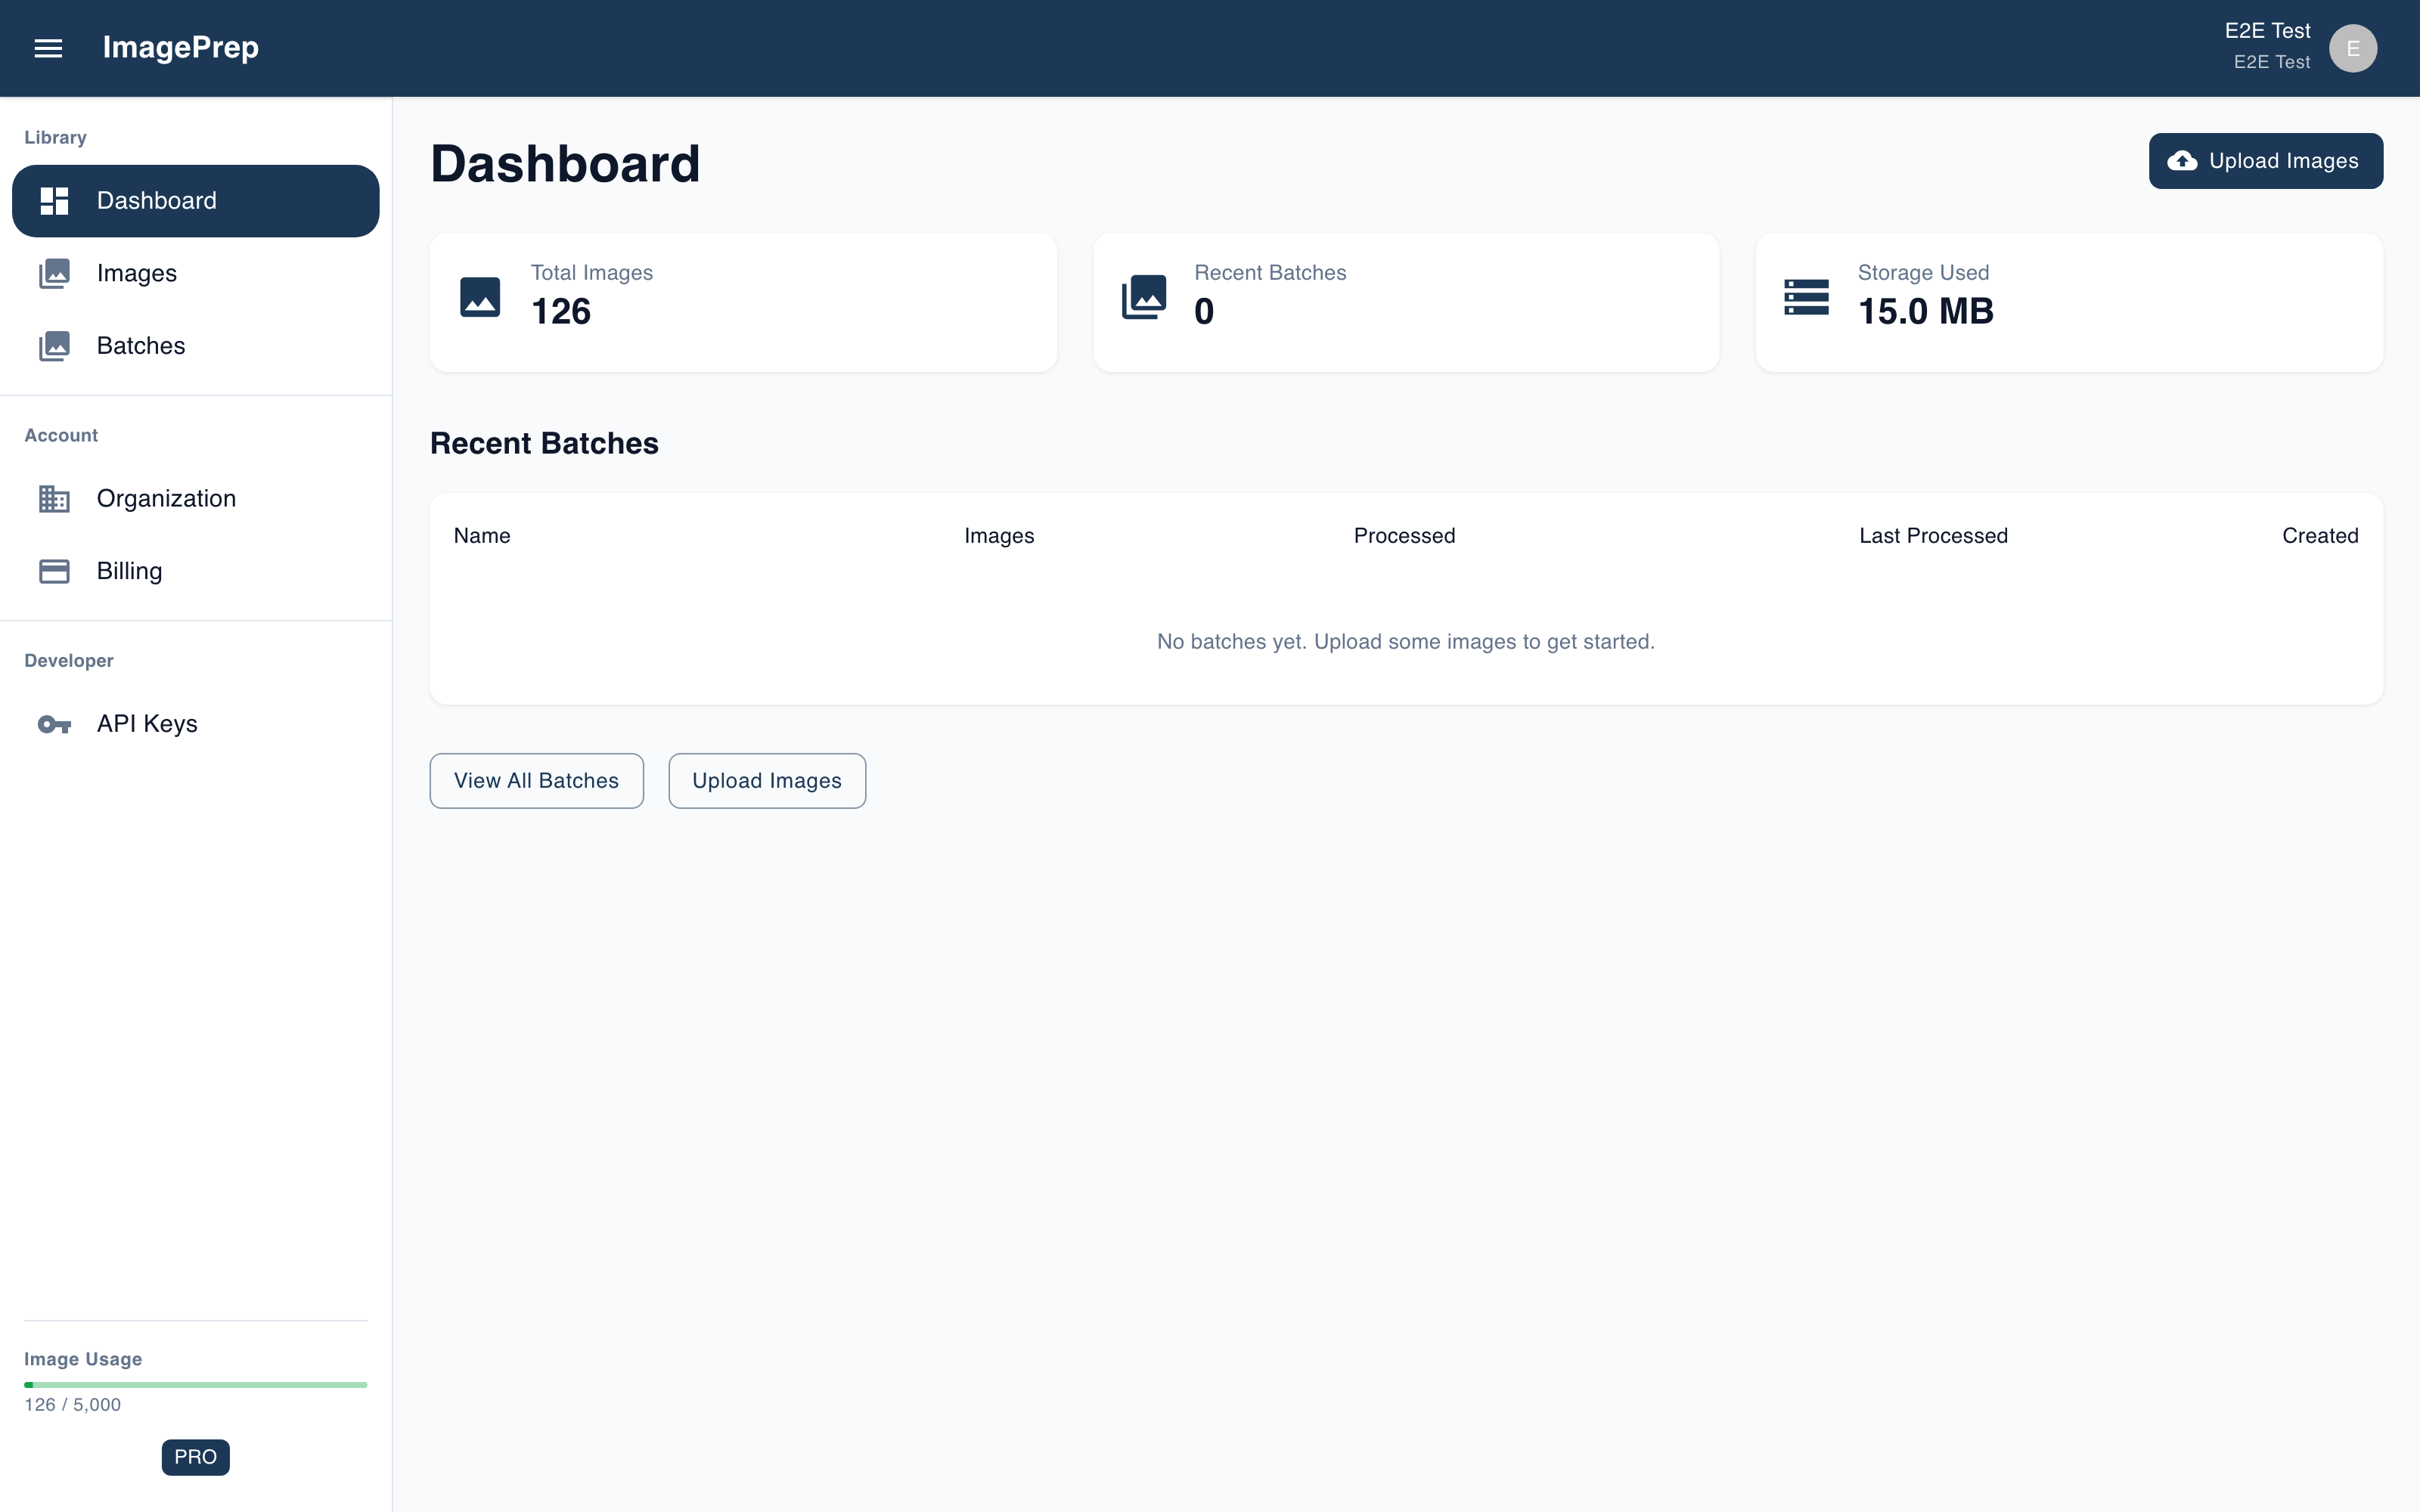The width and height of the screenshot is (2420, 1512).
Task: Open the API Keys page
Action: click(196, 724)
